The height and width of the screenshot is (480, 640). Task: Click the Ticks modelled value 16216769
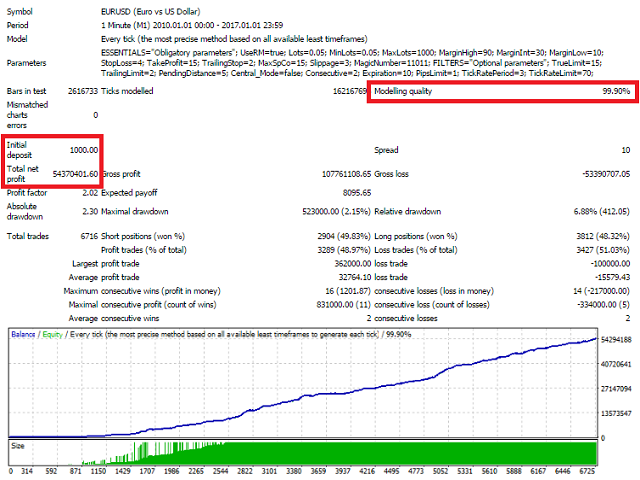350,91
